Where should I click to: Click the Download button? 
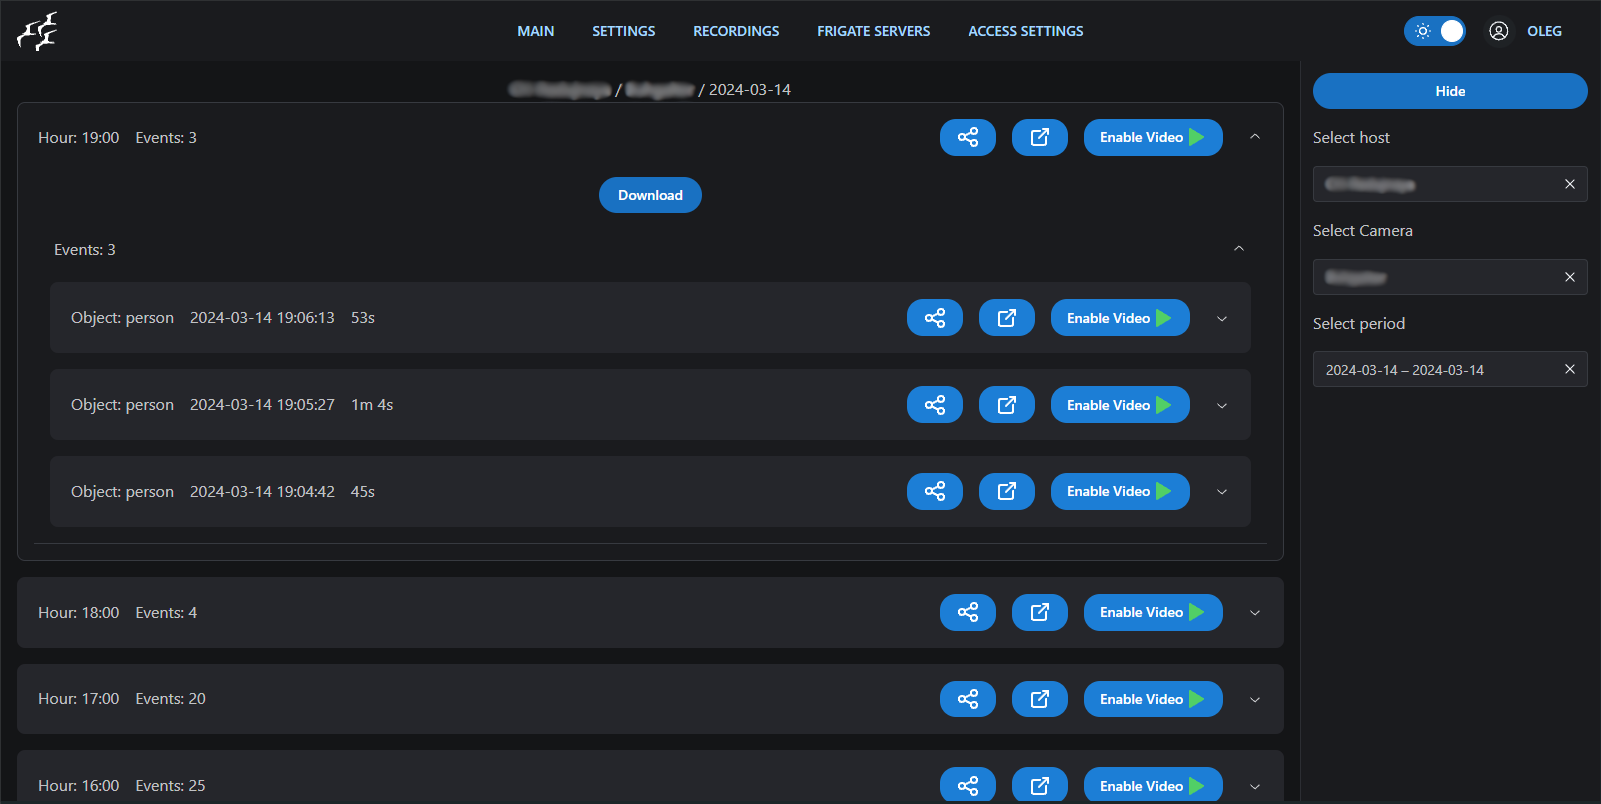(x=650, y=195)
